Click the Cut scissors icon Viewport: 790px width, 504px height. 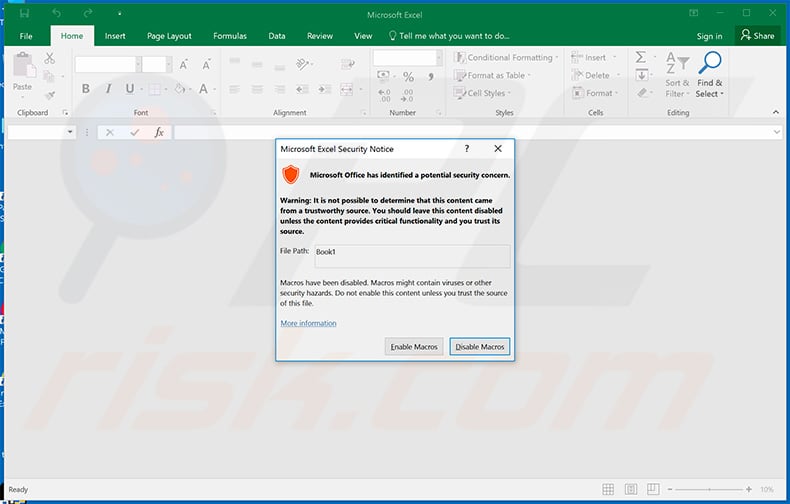[x=49, y=58]
